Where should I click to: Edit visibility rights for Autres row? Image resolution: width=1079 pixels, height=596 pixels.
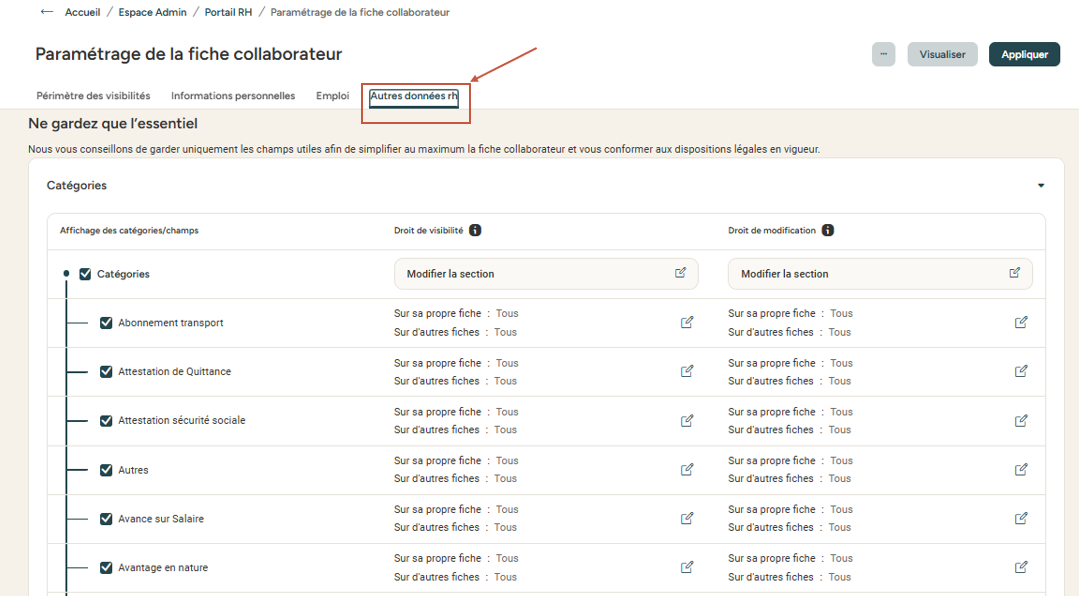tap(687, 469)
